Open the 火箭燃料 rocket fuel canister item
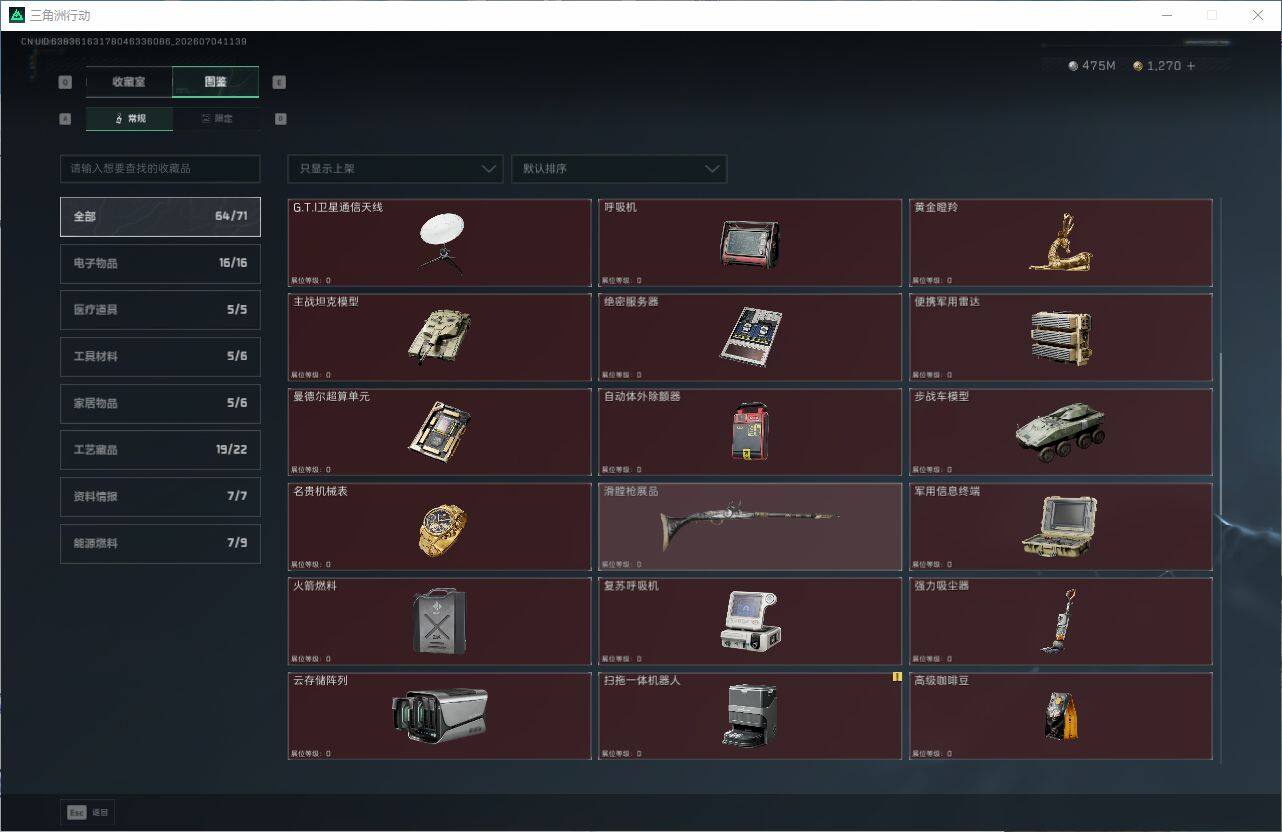 point(439,621)
